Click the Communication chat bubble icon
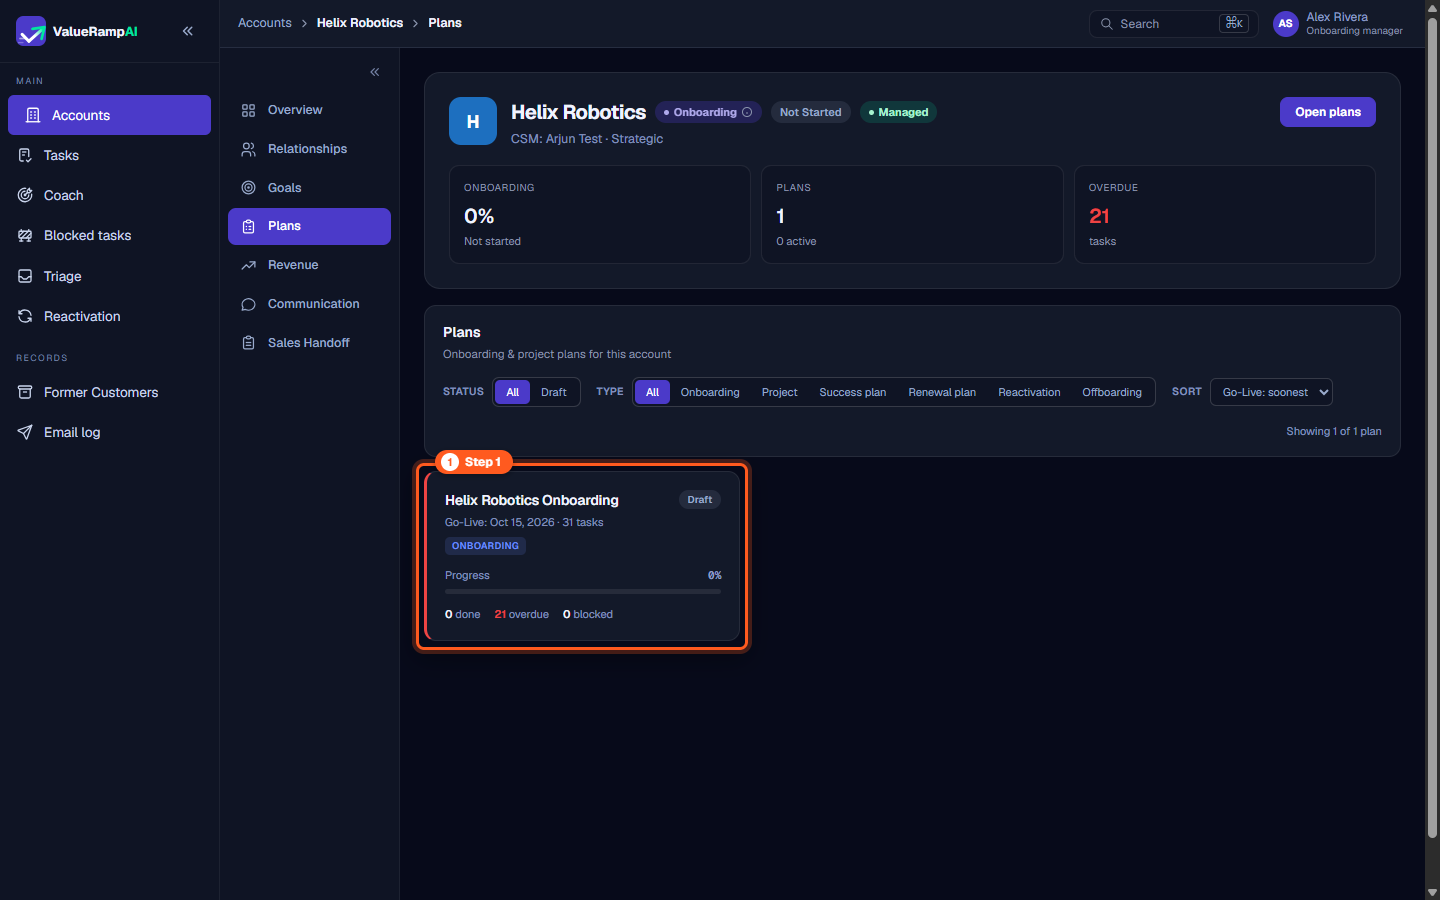1440x900 pixels. (x=249, y=304)
